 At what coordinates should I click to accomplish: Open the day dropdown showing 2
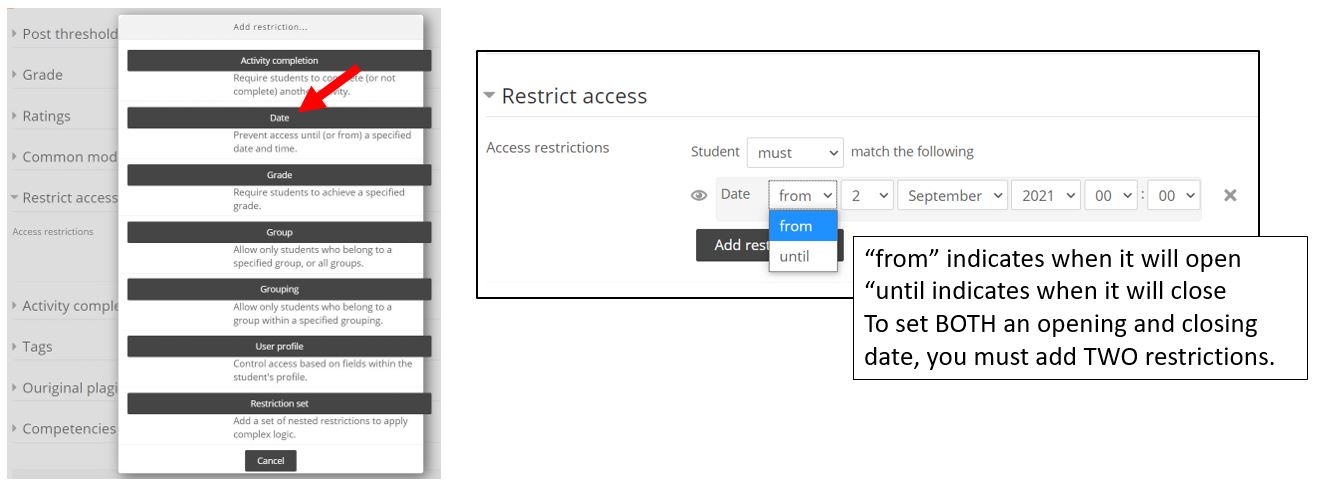pos(867,195)
